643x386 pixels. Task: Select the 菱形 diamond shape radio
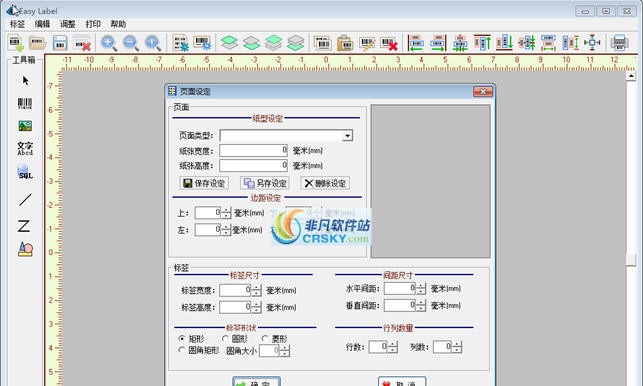[x=264, y=339]
